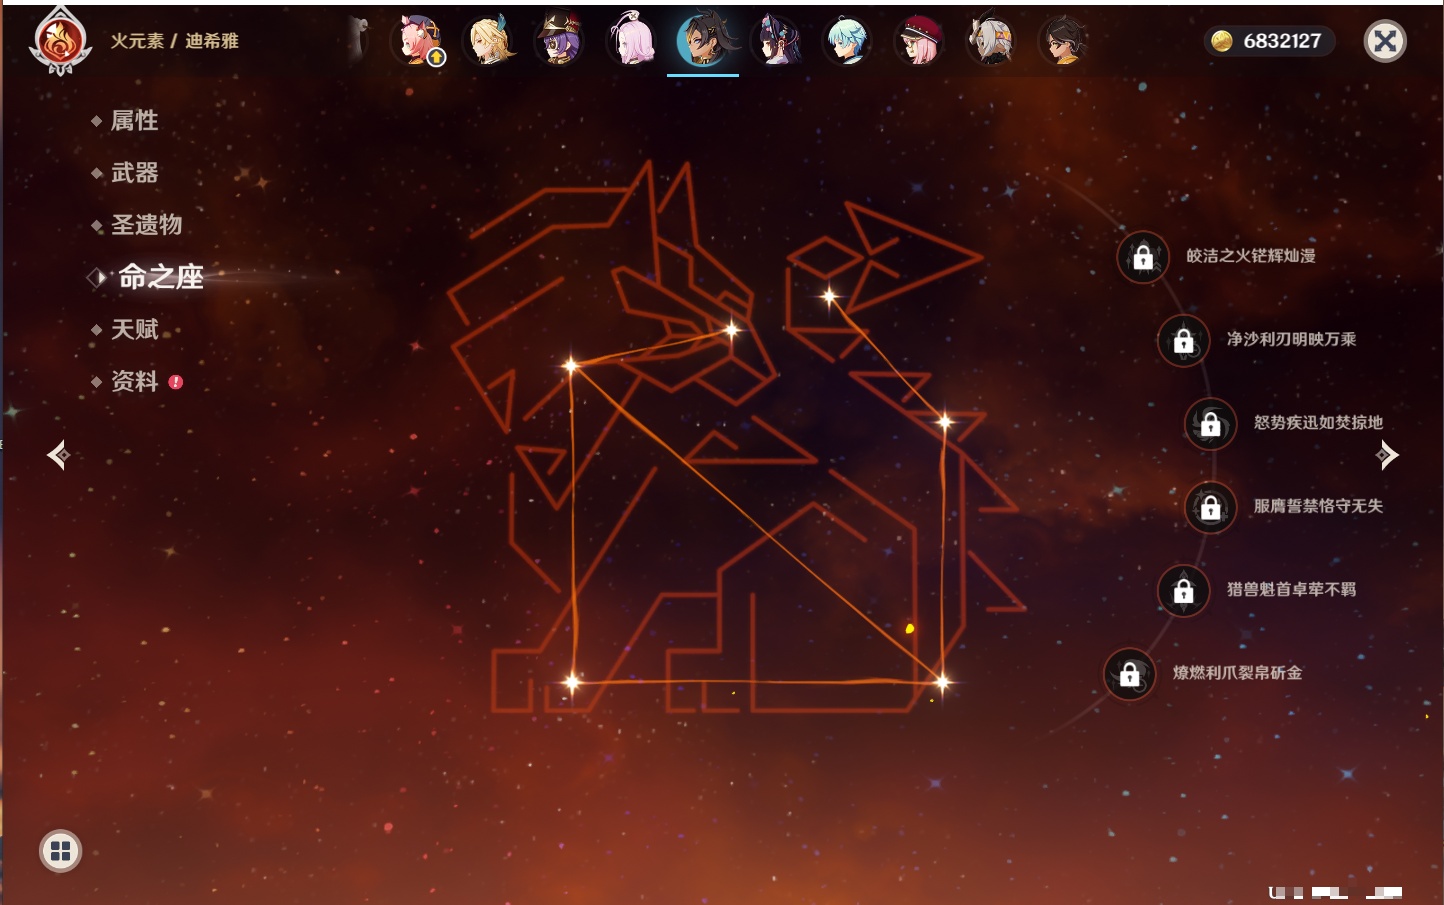Viewport: 1444px width, 905px height.
Task: Click the Mora coin icon
Action: pos(1221,41)
